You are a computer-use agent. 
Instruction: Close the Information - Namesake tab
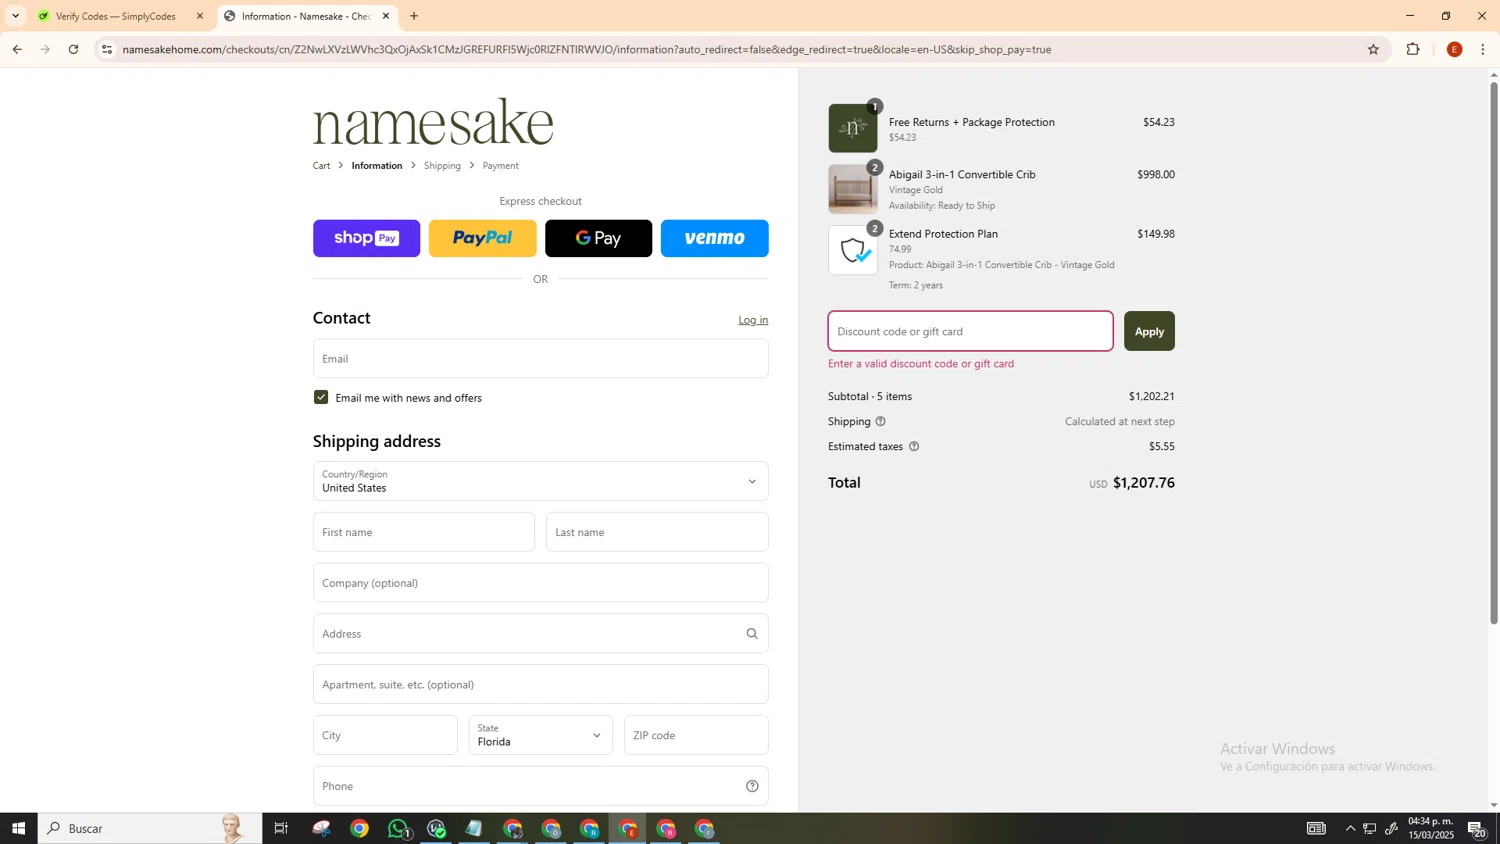(x=386, y=16)
